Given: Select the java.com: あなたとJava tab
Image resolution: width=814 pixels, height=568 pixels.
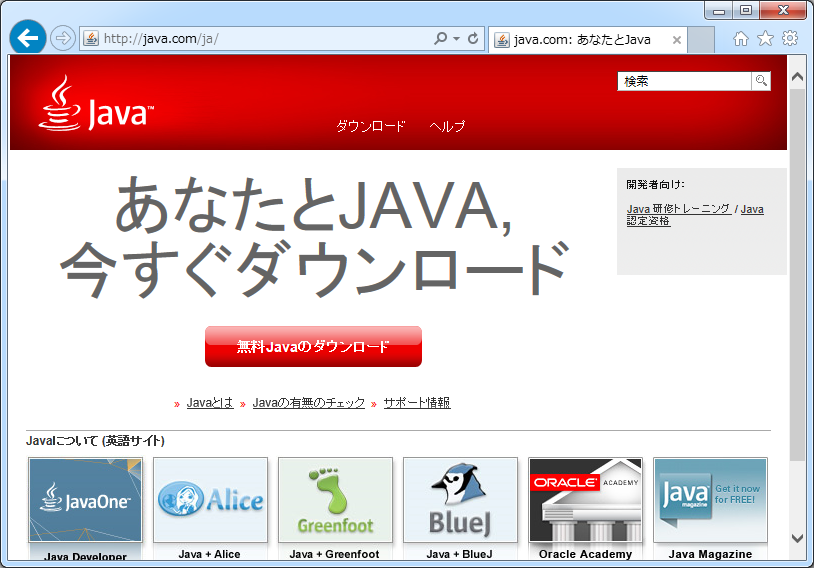Looking at the screenshot, I should [x=588, y=39].
